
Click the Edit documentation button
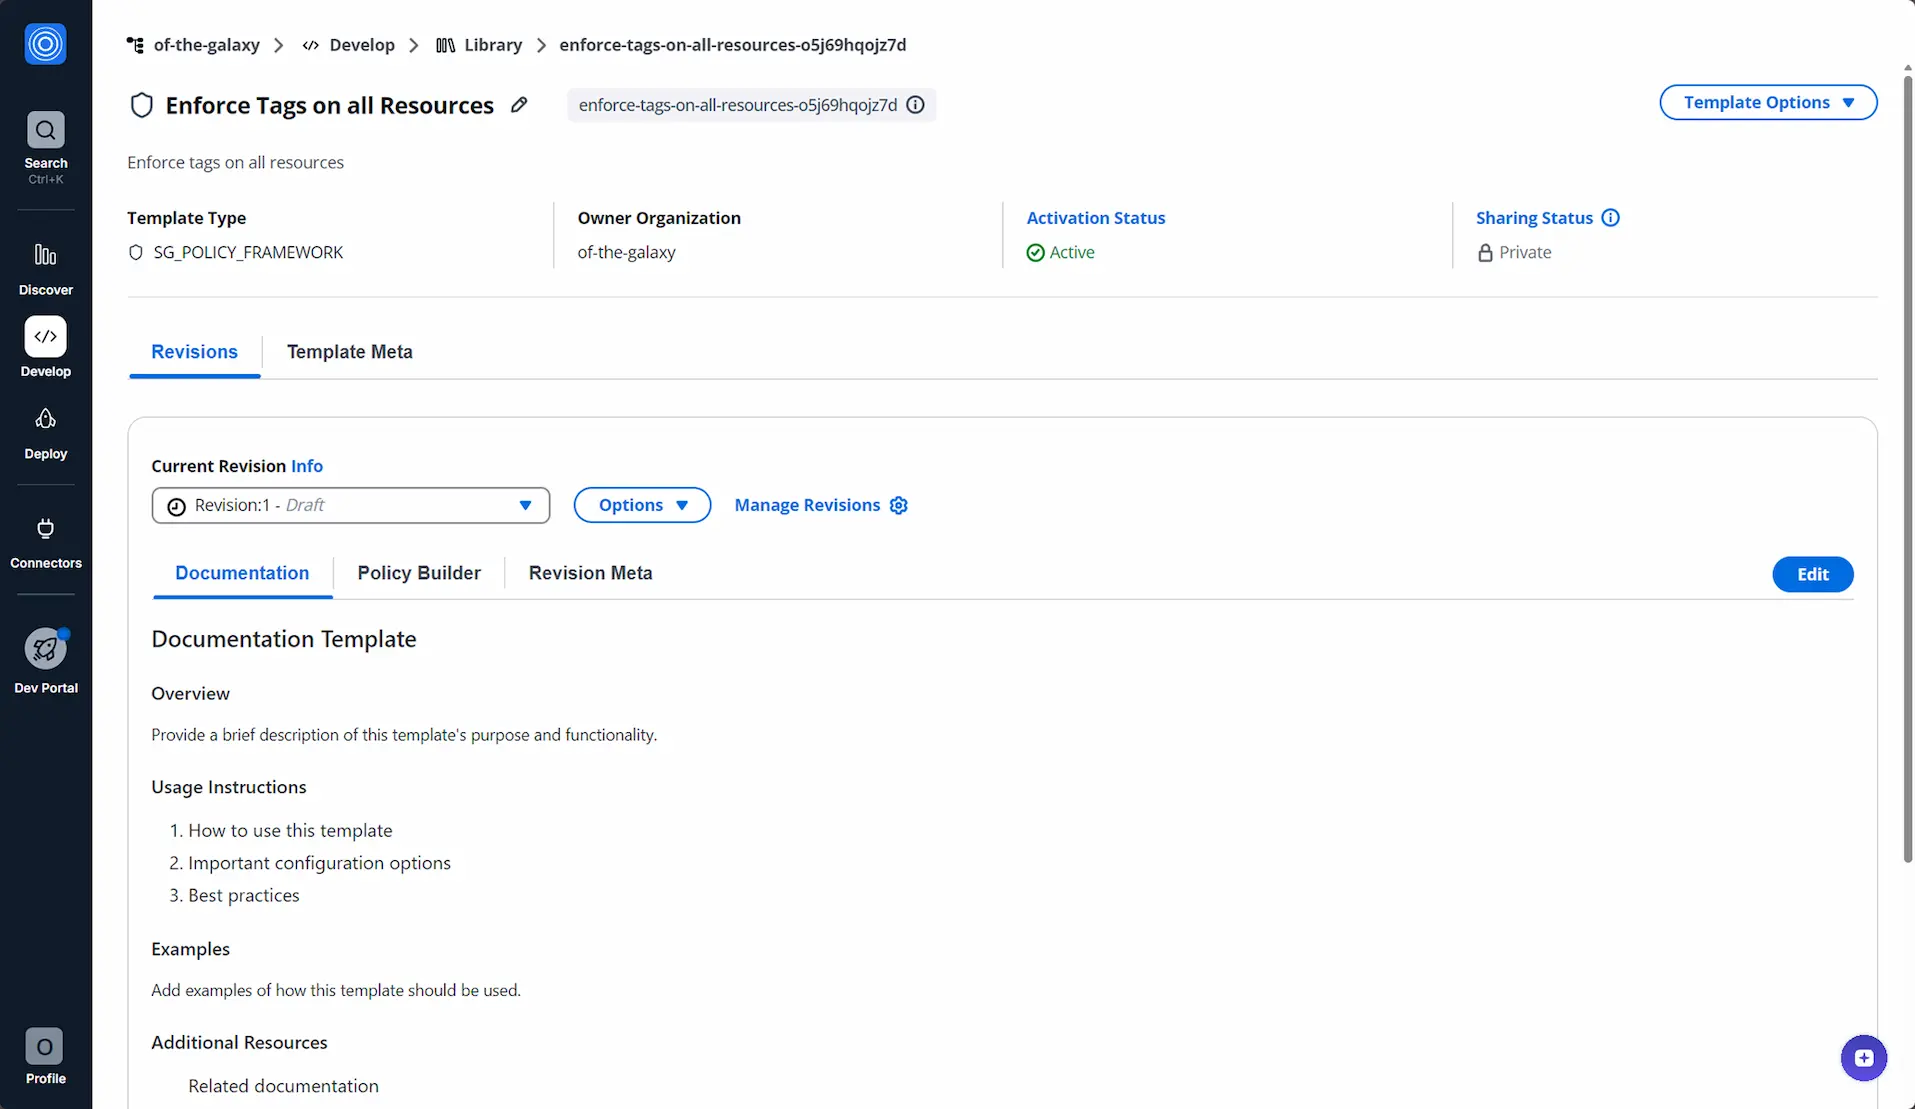pyautogui.click(x=1812, y=575)
